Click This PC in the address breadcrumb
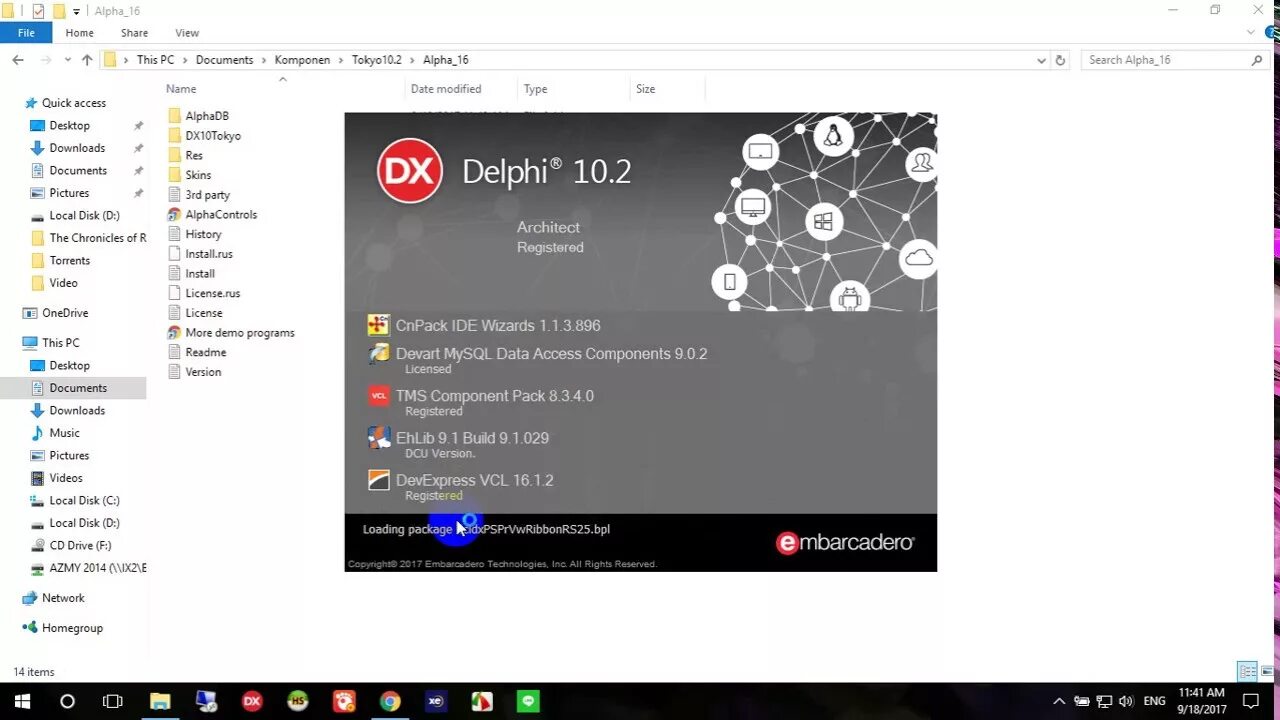This screenshot has height=720, width=1280. [155, 60]
